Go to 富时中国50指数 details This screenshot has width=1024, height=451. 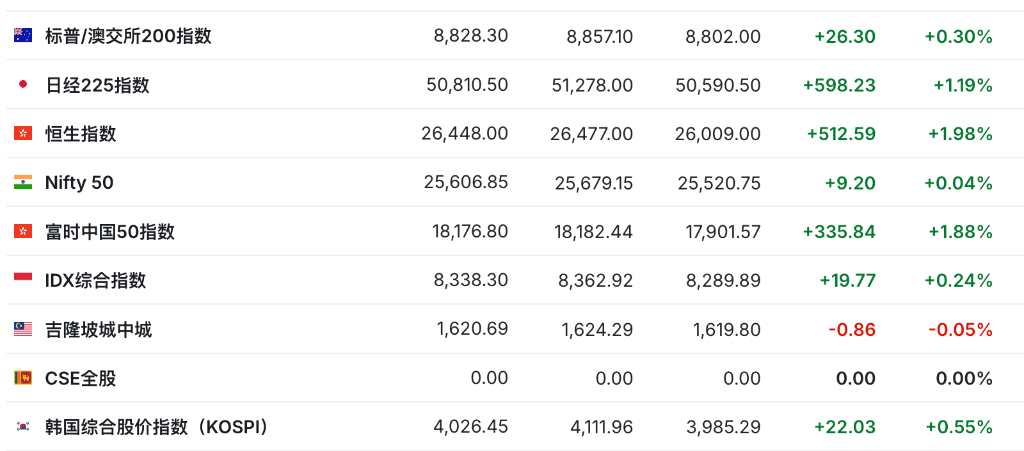click(110, 232)
